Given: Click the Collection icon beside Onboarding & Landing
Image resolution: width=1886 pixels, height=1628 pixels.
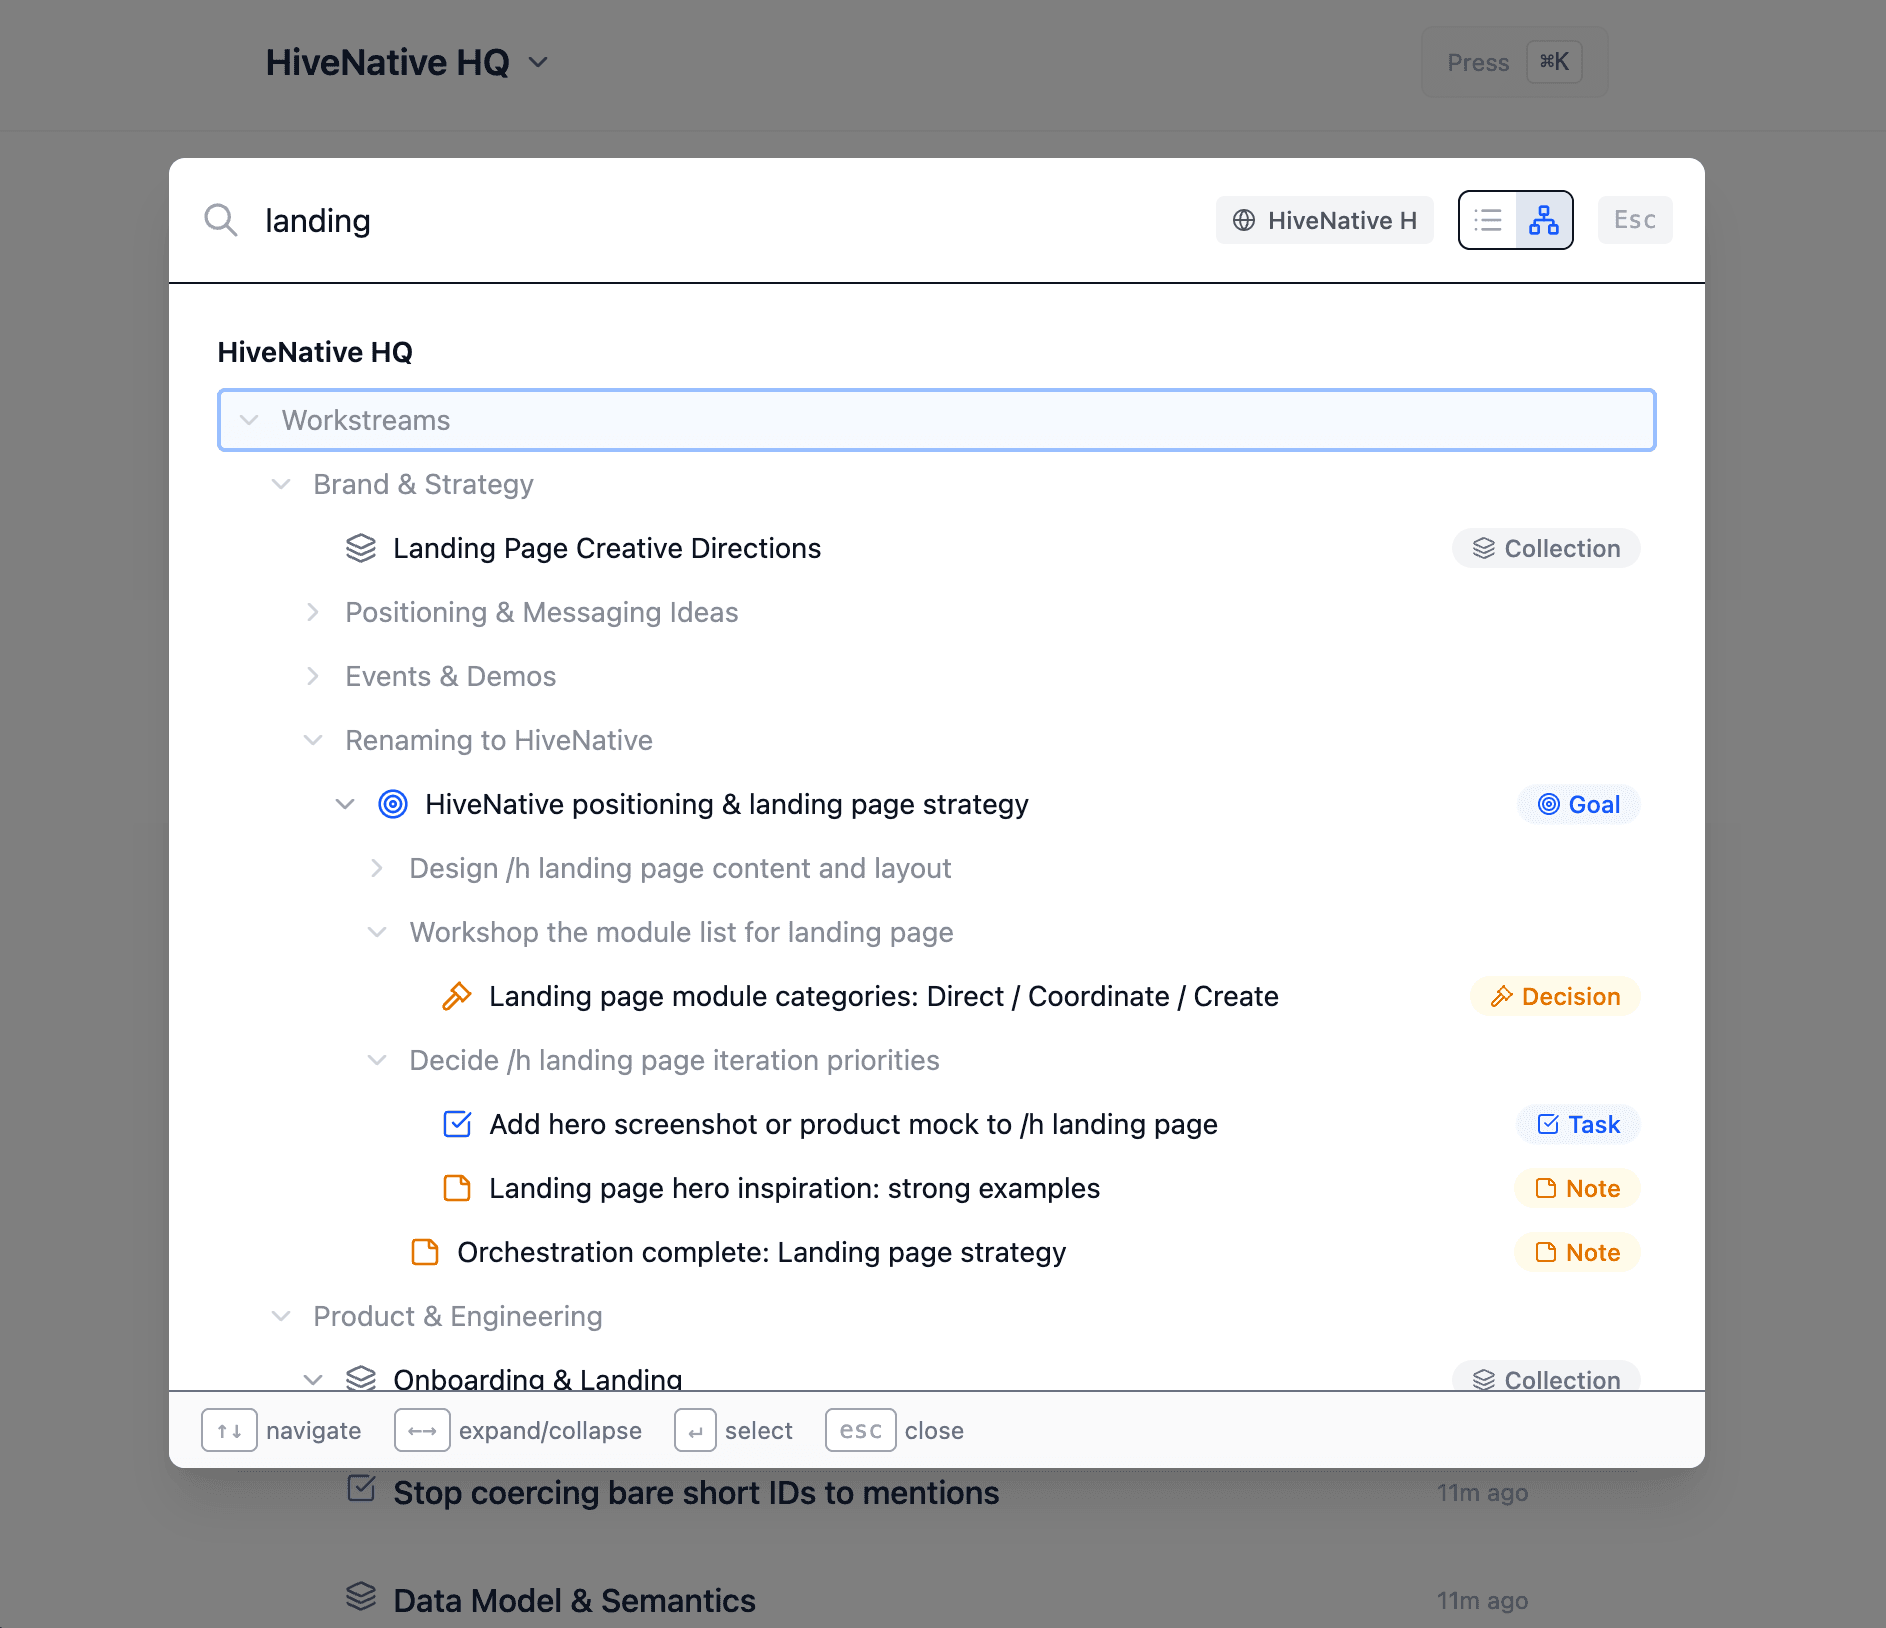Looking at the screenshot, I should pos(359,1378).
